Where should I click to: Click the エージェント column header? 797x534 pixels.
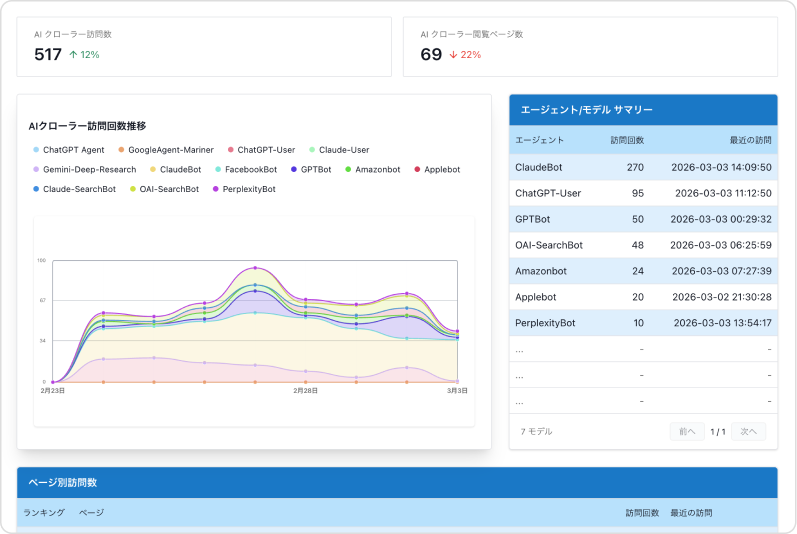click(x=540, y=140)
